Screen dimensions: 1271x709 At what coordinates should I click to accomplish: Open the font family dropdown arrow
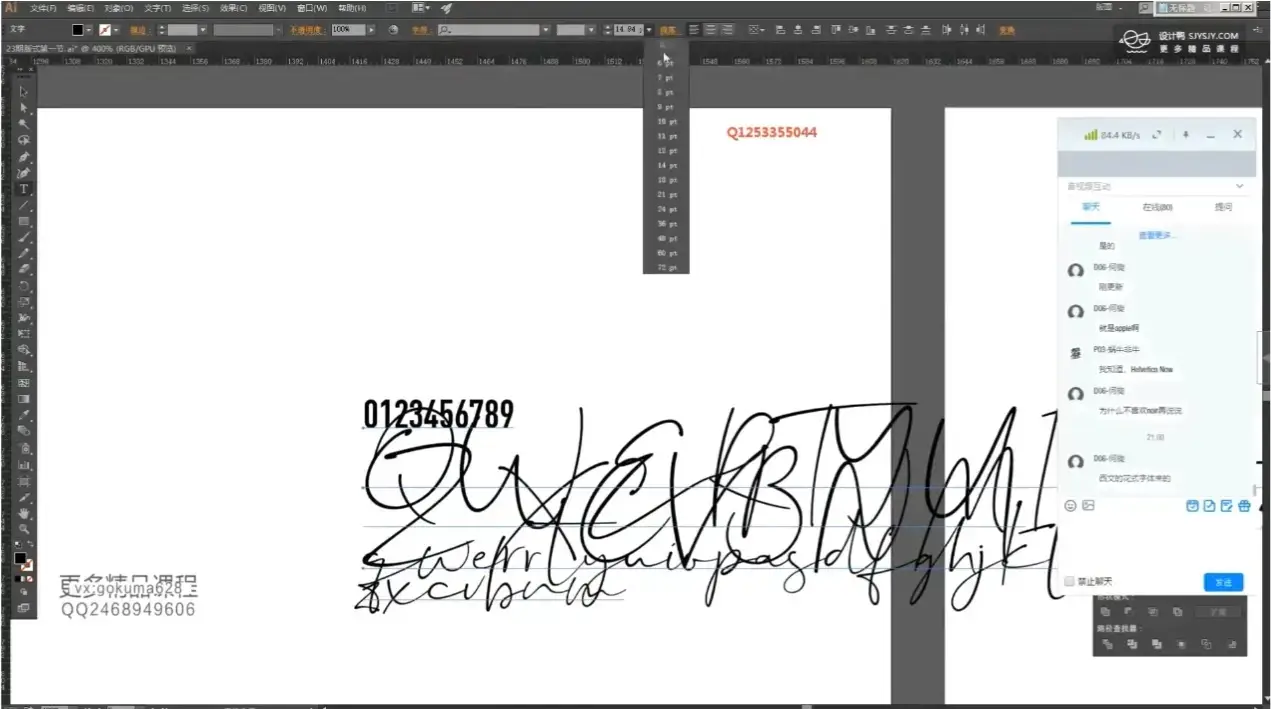click(546, 30)
